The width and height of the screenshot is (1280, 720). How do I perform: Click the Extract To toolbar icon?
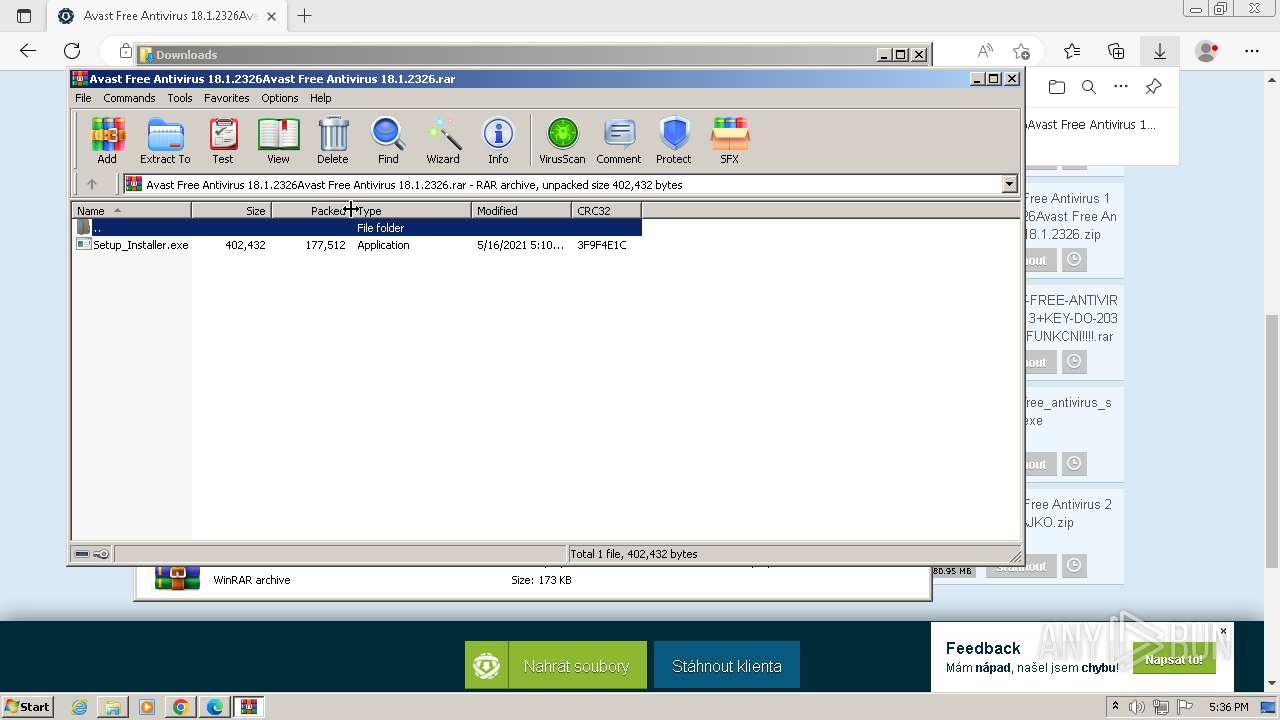pyautogui.click(x=165, y=140)
